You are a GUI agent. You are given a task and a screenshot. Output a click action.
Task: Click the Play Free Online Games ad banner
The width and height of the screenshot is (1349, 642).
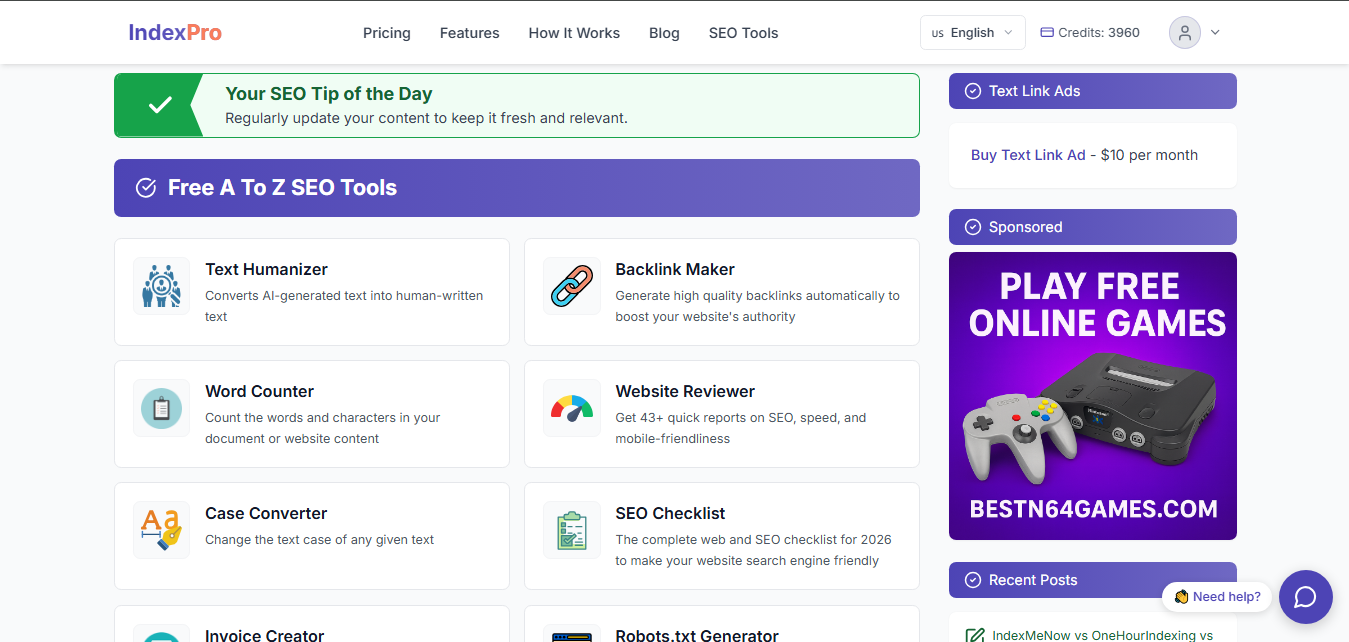[1093, 396]
